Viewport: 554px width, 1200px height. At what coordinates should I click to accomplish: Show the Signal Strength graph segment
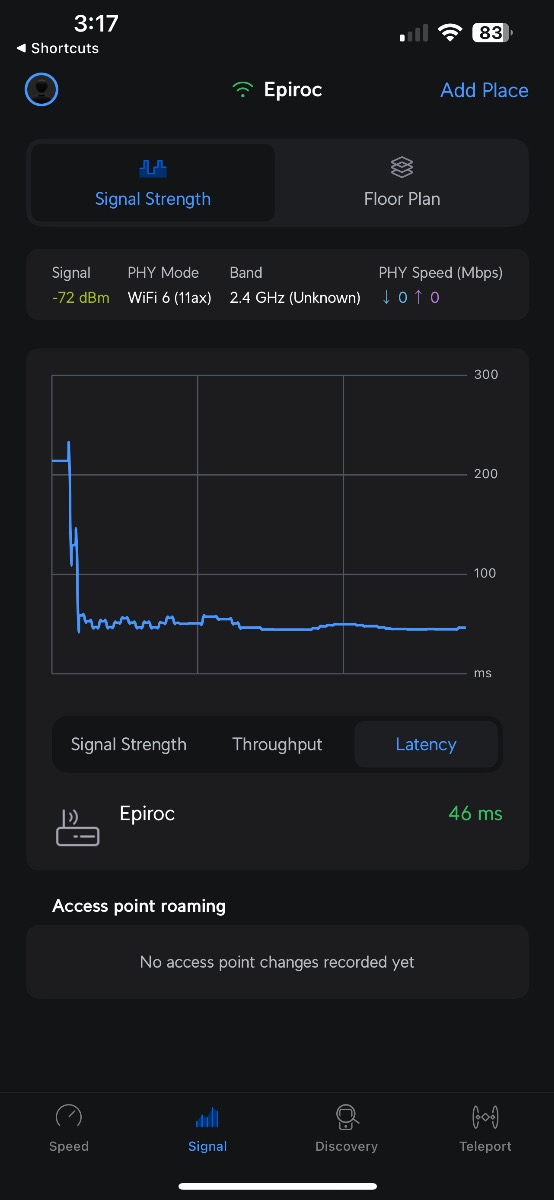click(129, 744)
